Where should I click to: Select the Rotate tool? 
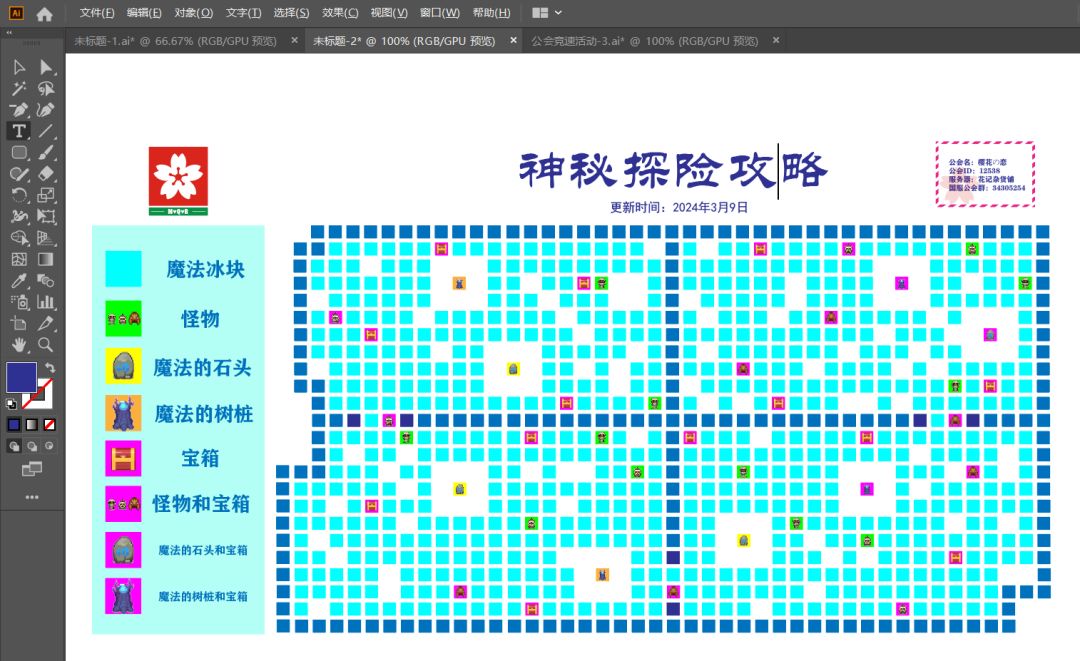[x=19, y=195]
